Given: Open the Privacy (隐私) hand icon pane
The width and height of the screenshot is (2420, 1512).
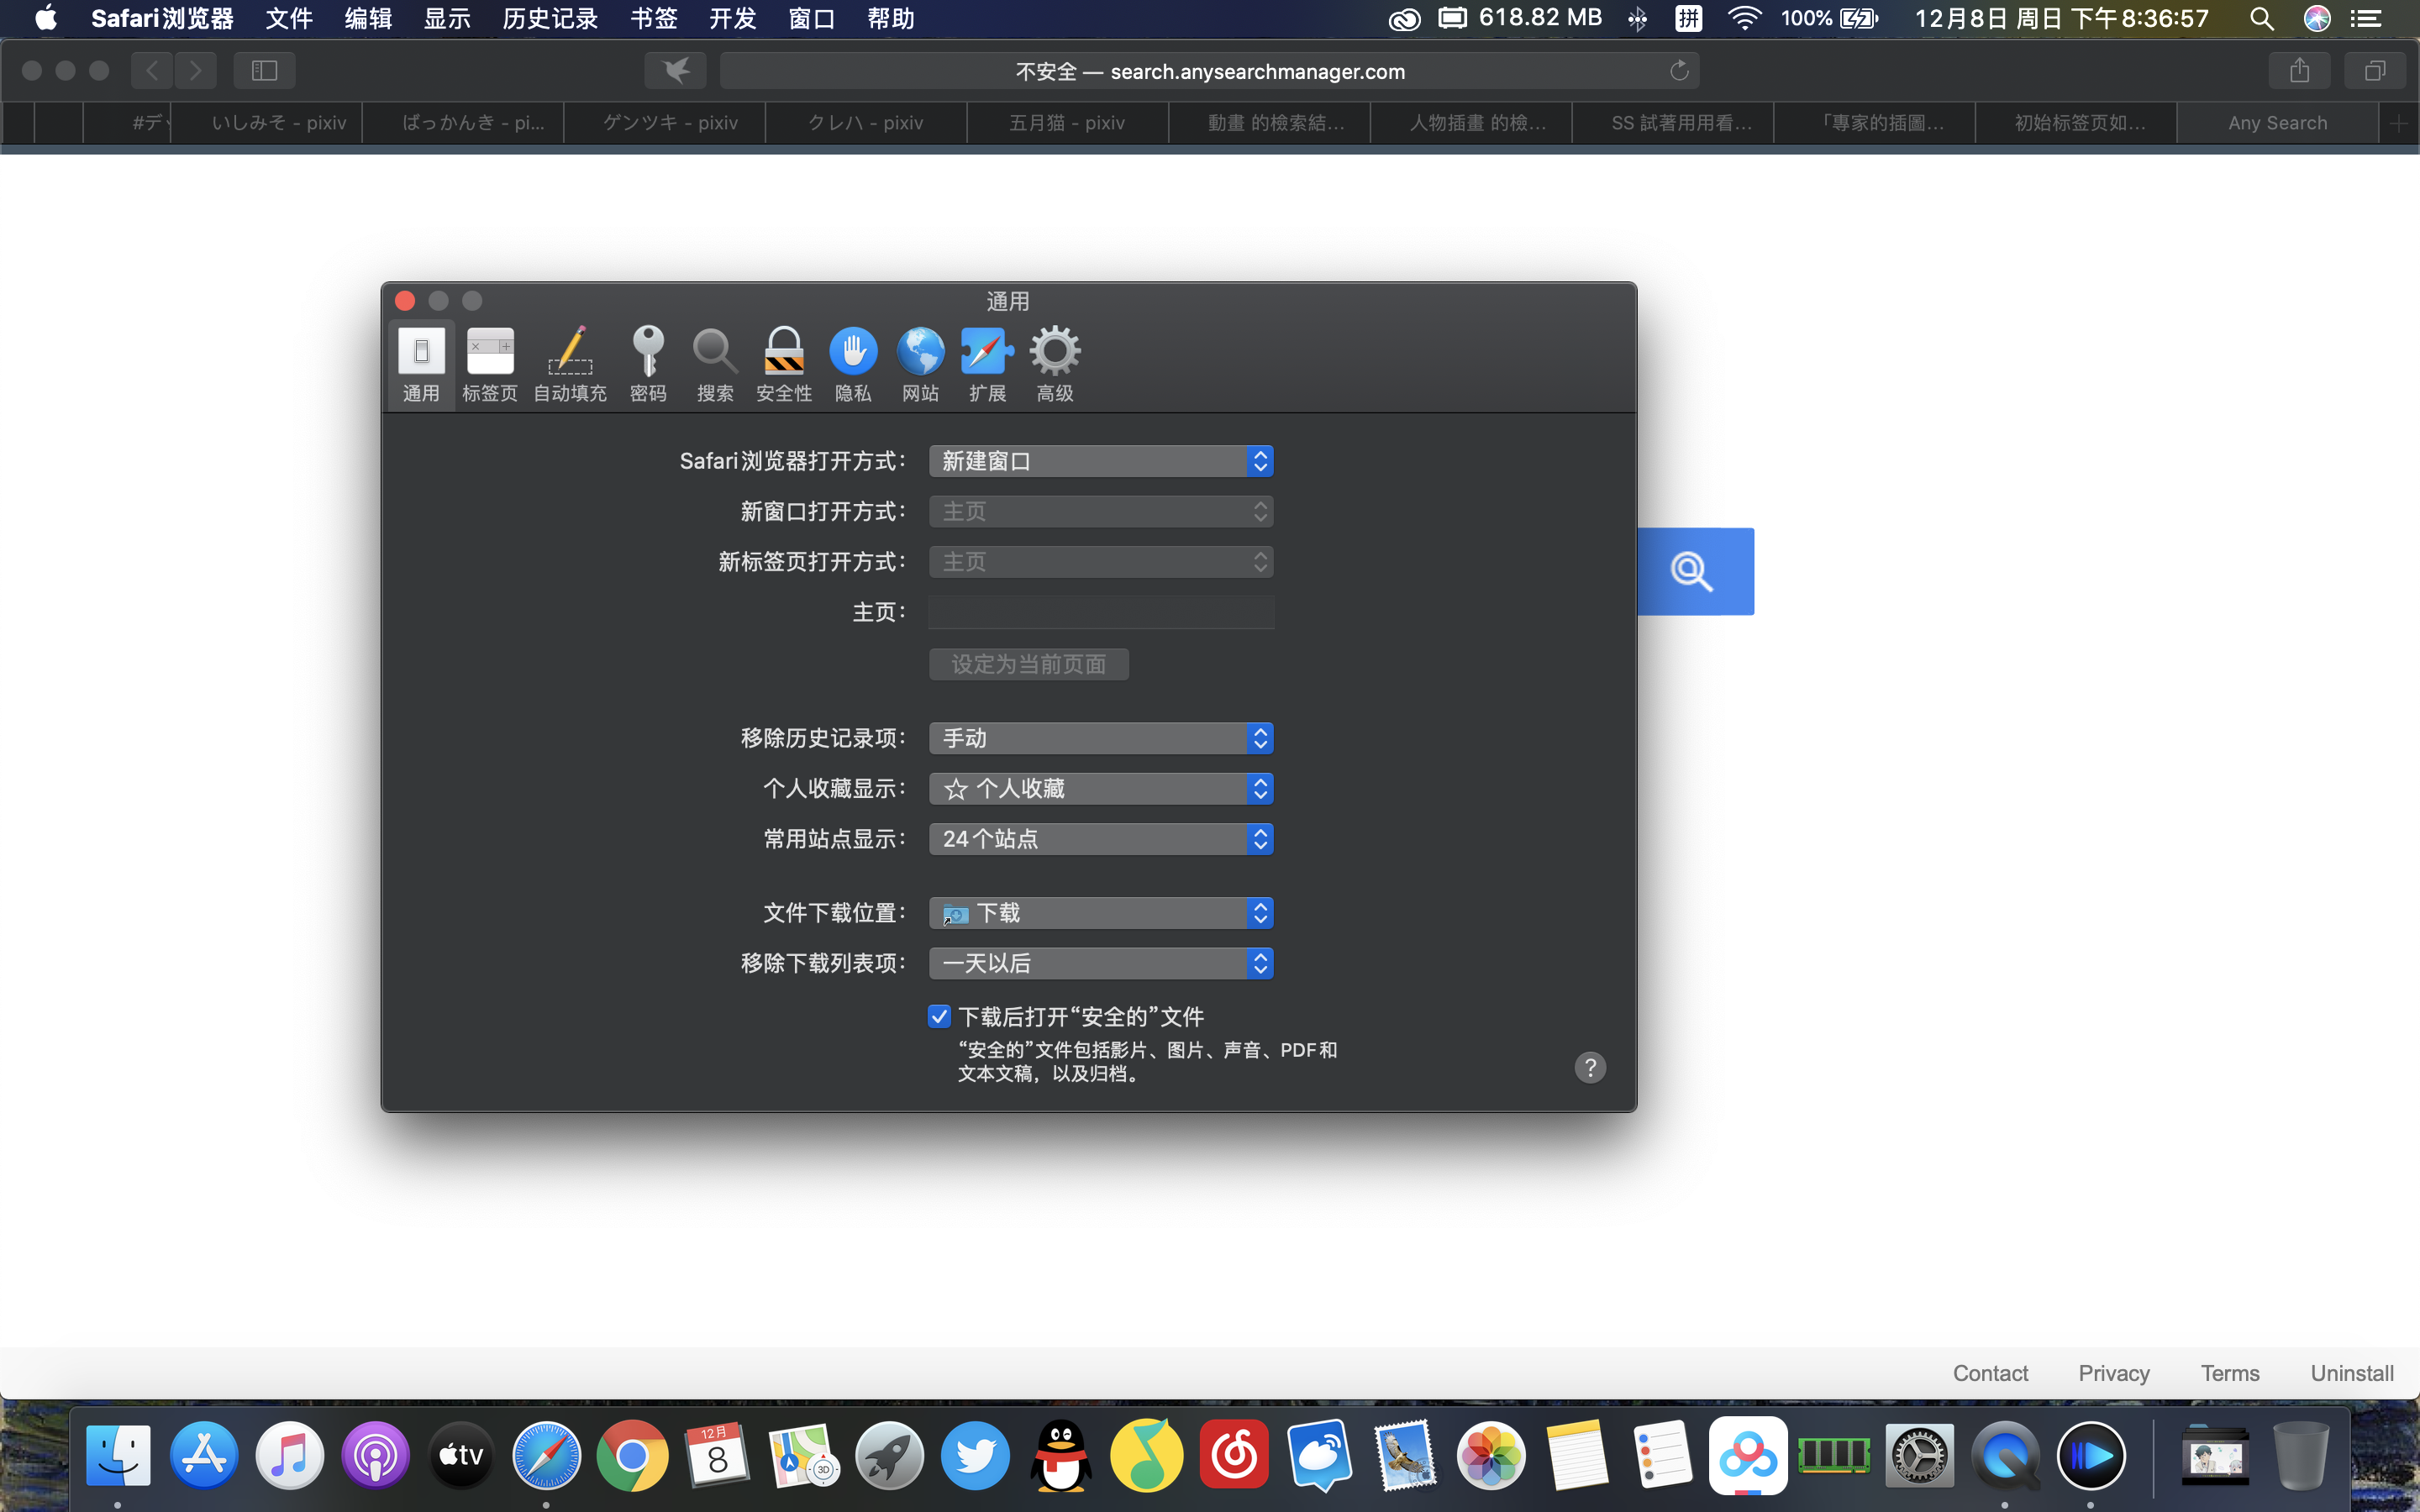Looking at the screenshot, I should click(x=852, y=363).
